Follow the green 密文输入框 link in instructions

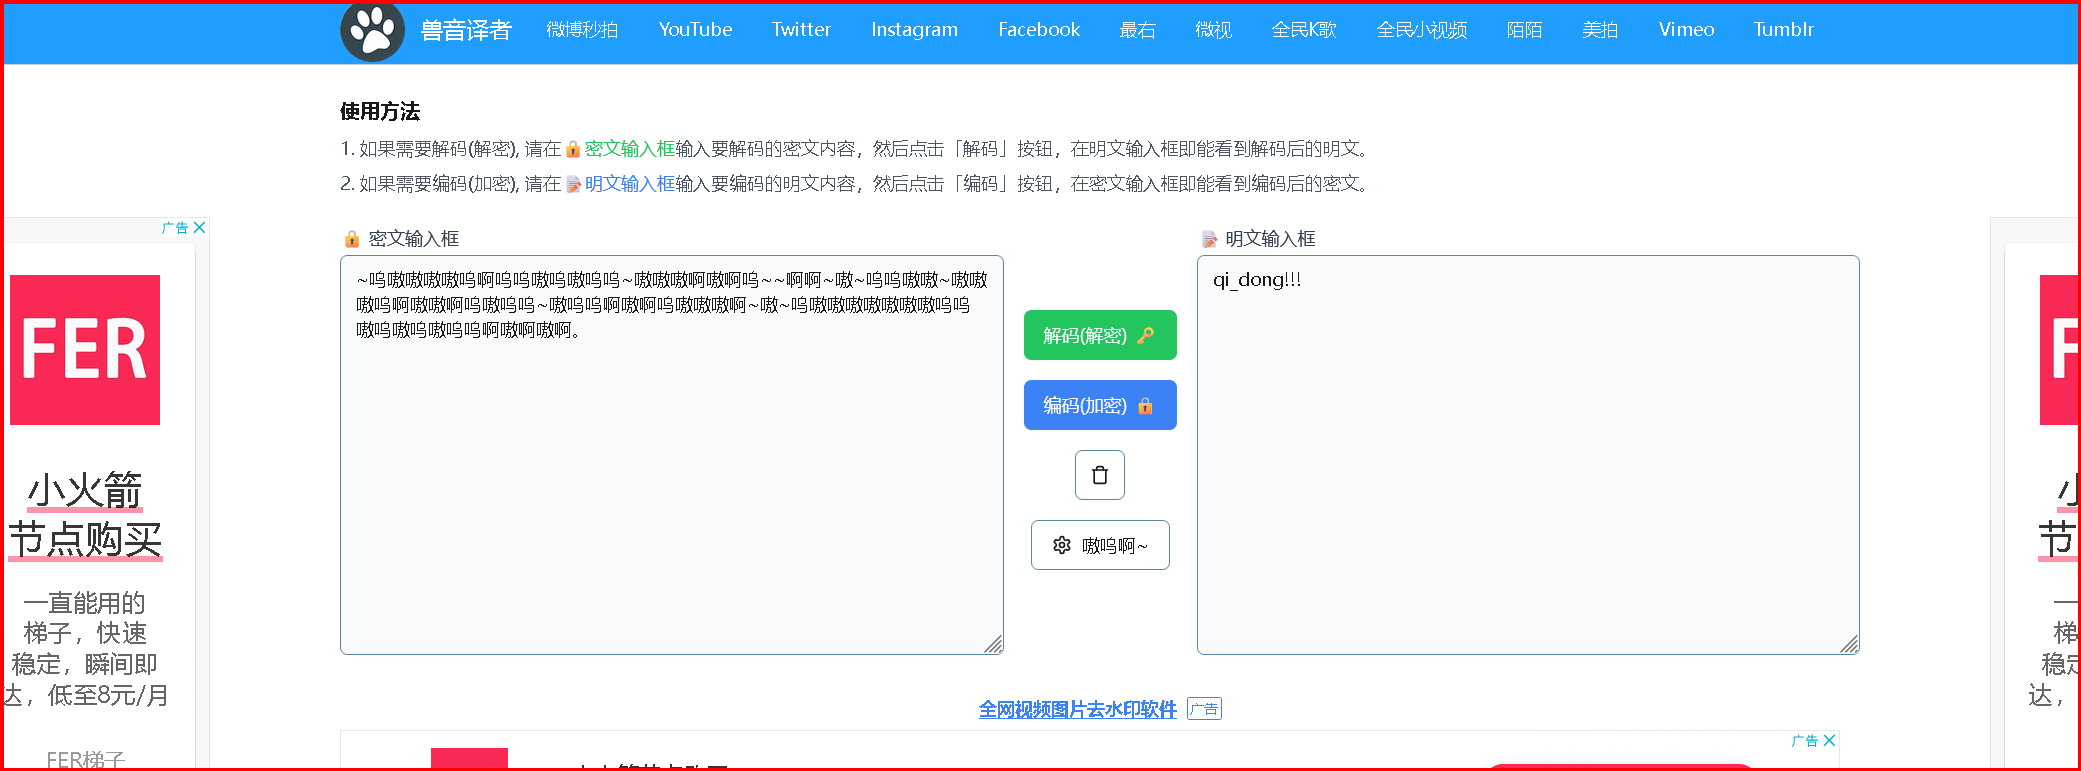click(x=630, y=149)
